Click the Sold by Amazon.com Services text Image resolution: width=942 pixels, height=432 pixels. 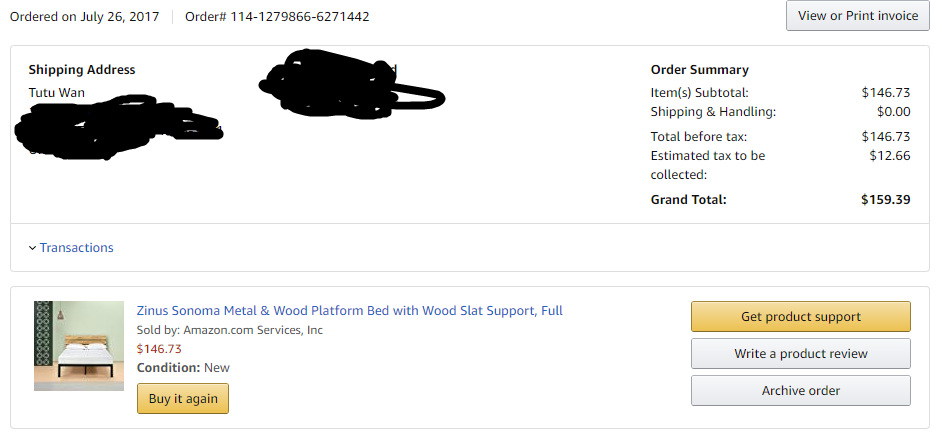click(x=229, y=330)
